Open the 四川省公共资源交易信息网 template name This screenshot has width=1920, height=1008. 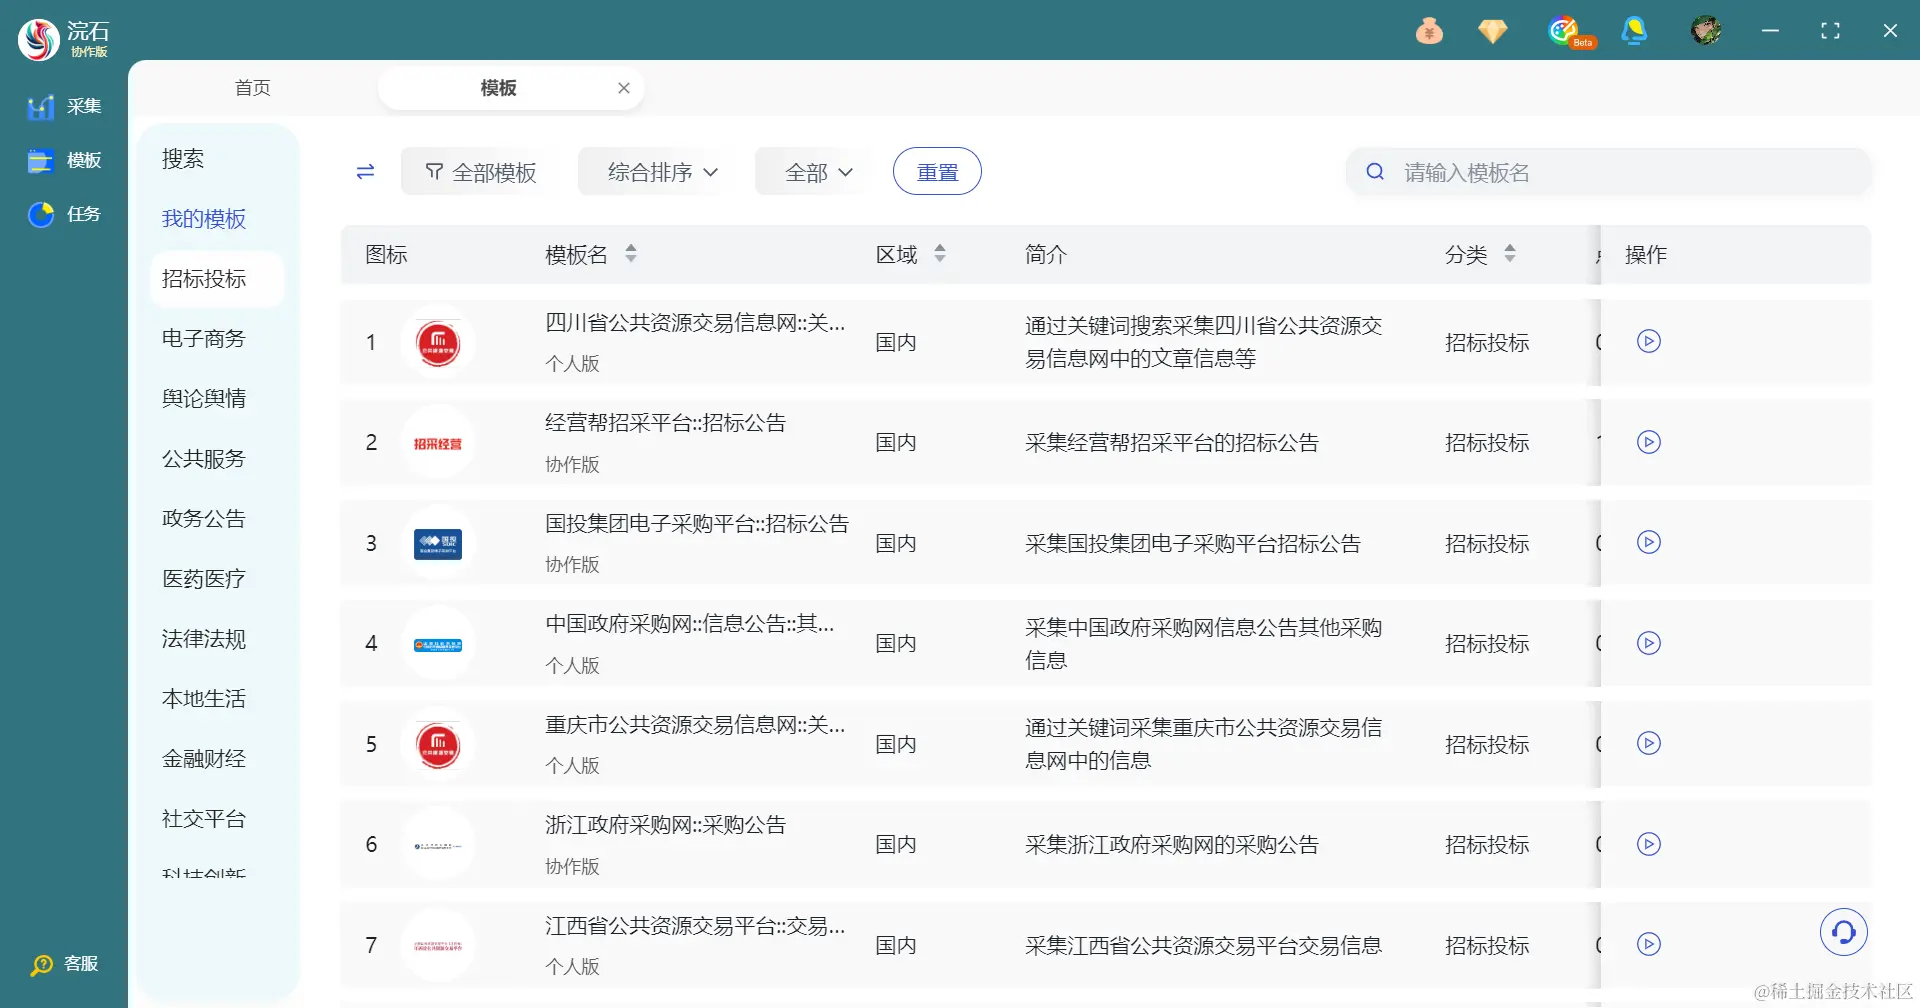tap(695, 323)
